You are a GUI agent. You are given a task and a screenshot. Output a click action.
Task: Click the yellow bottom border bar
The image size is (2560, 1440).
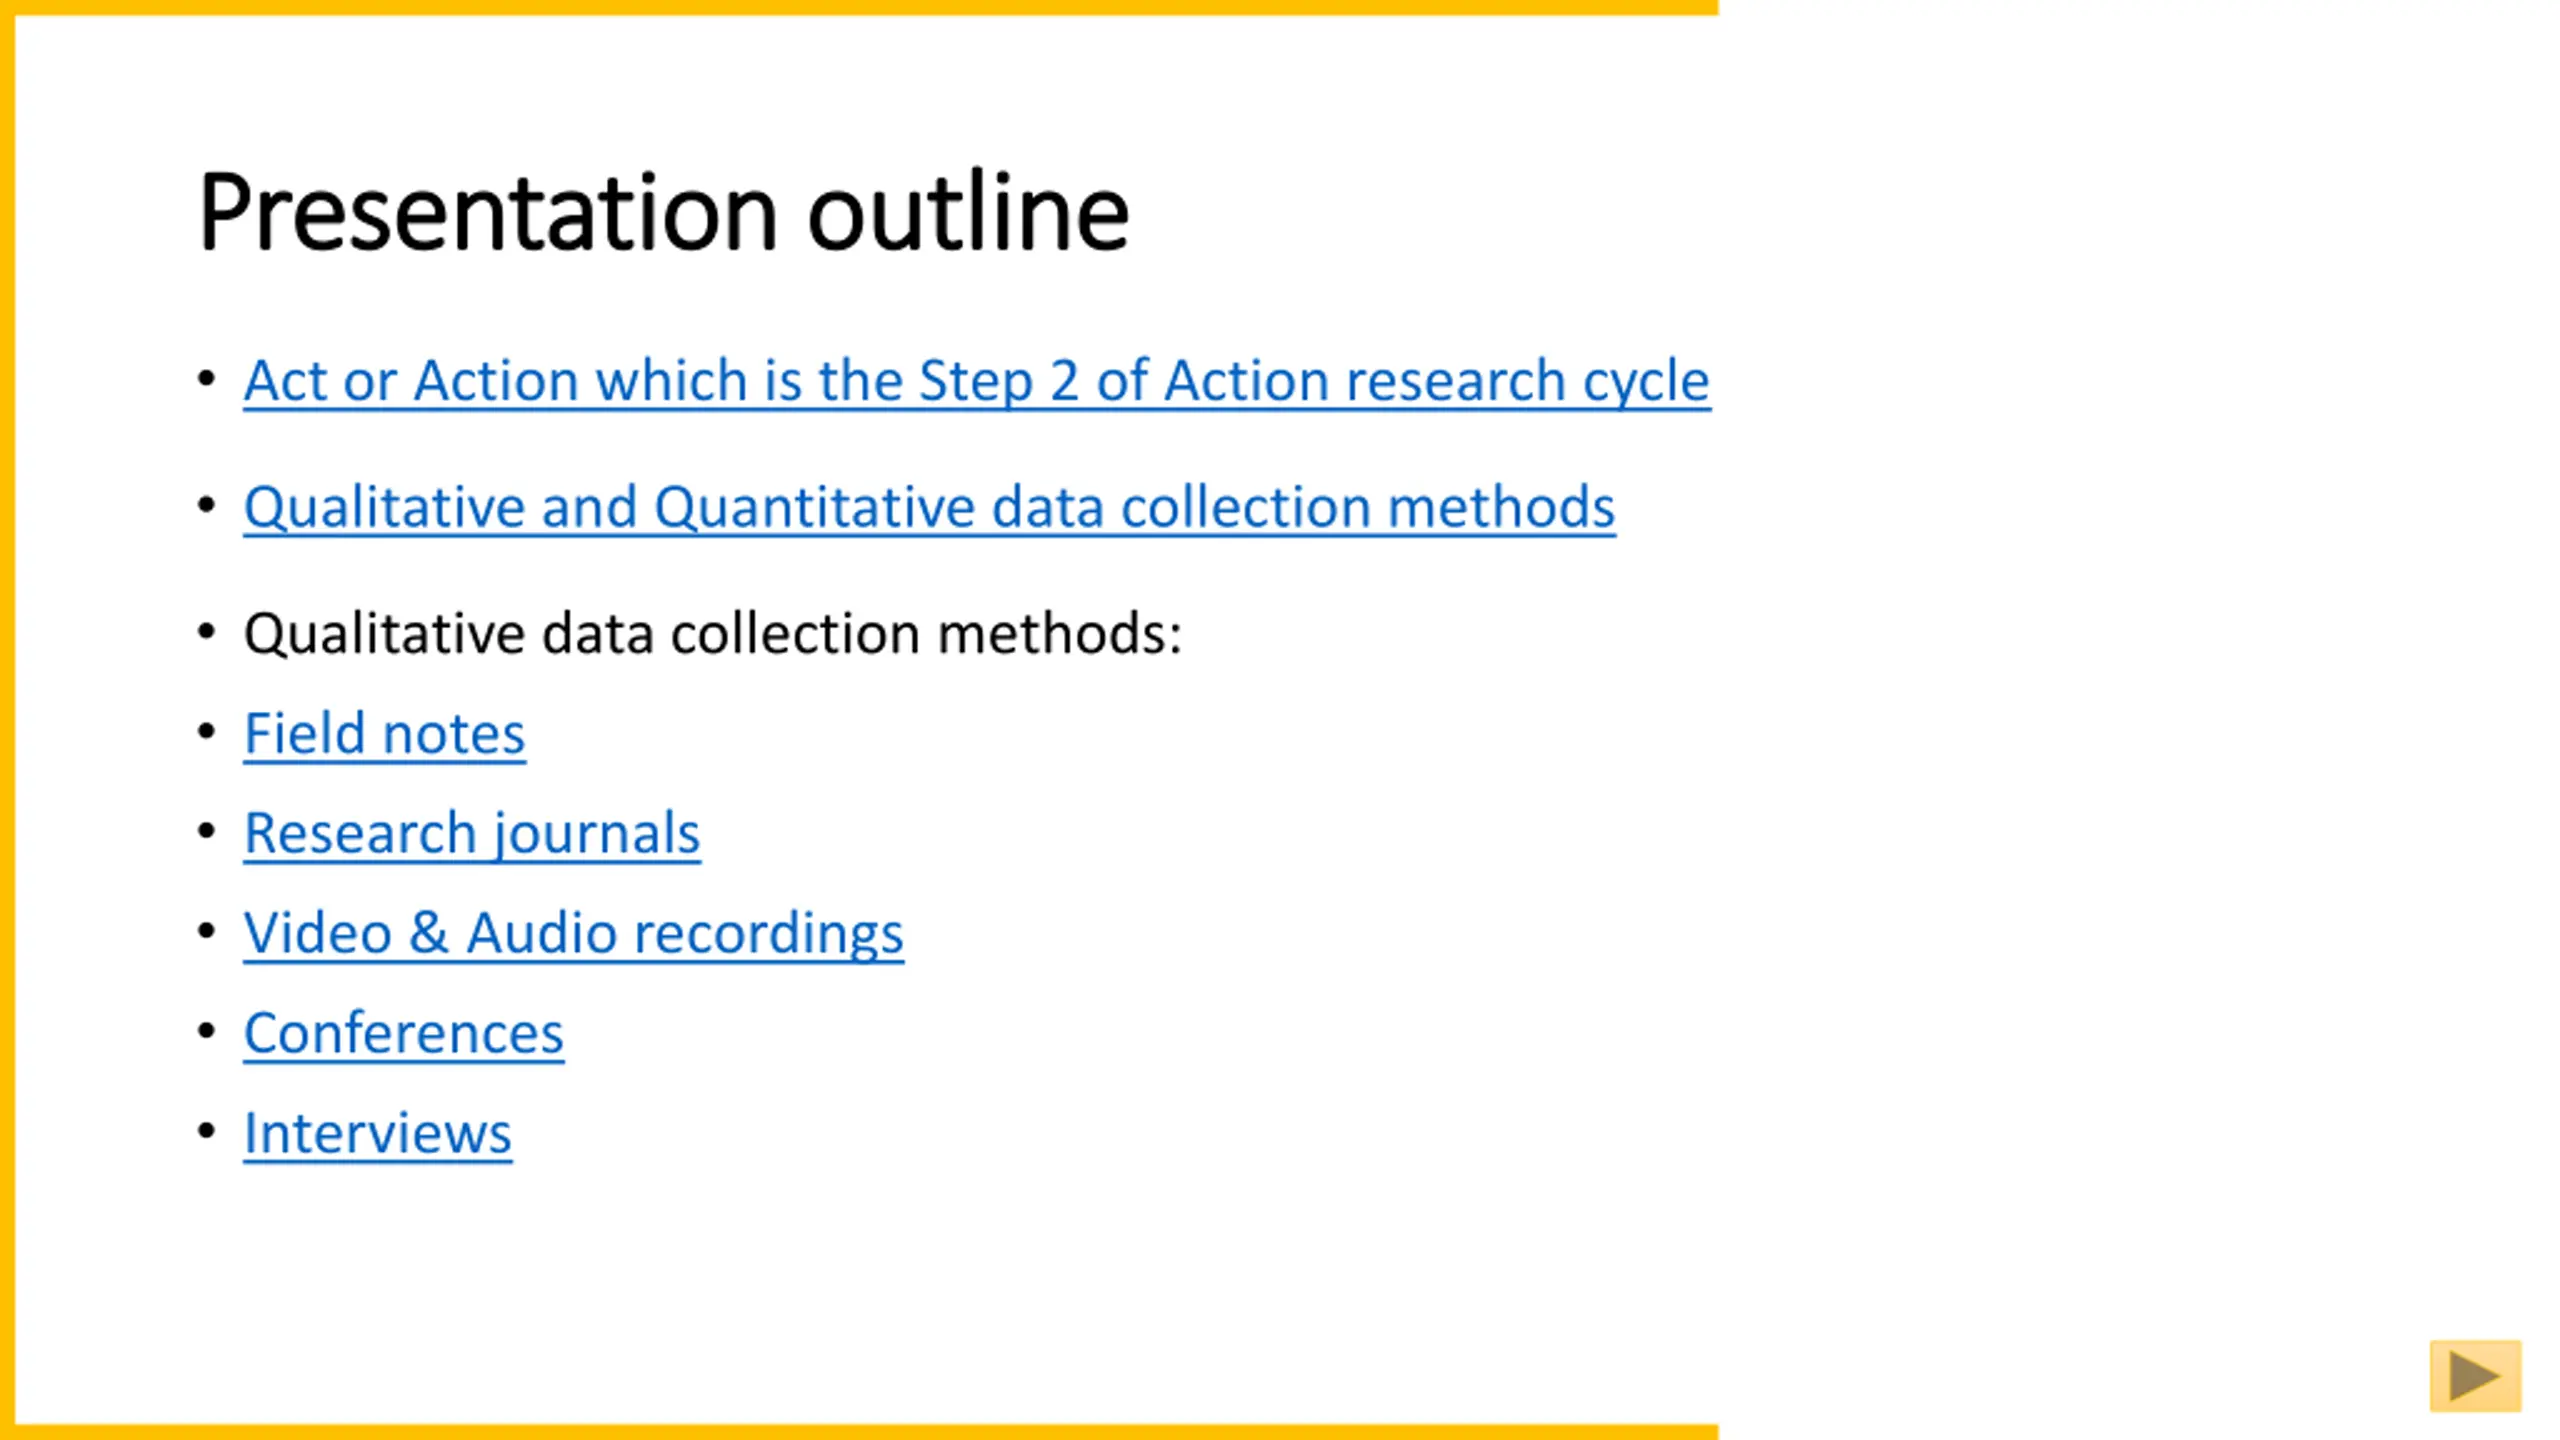(859, 1432)
